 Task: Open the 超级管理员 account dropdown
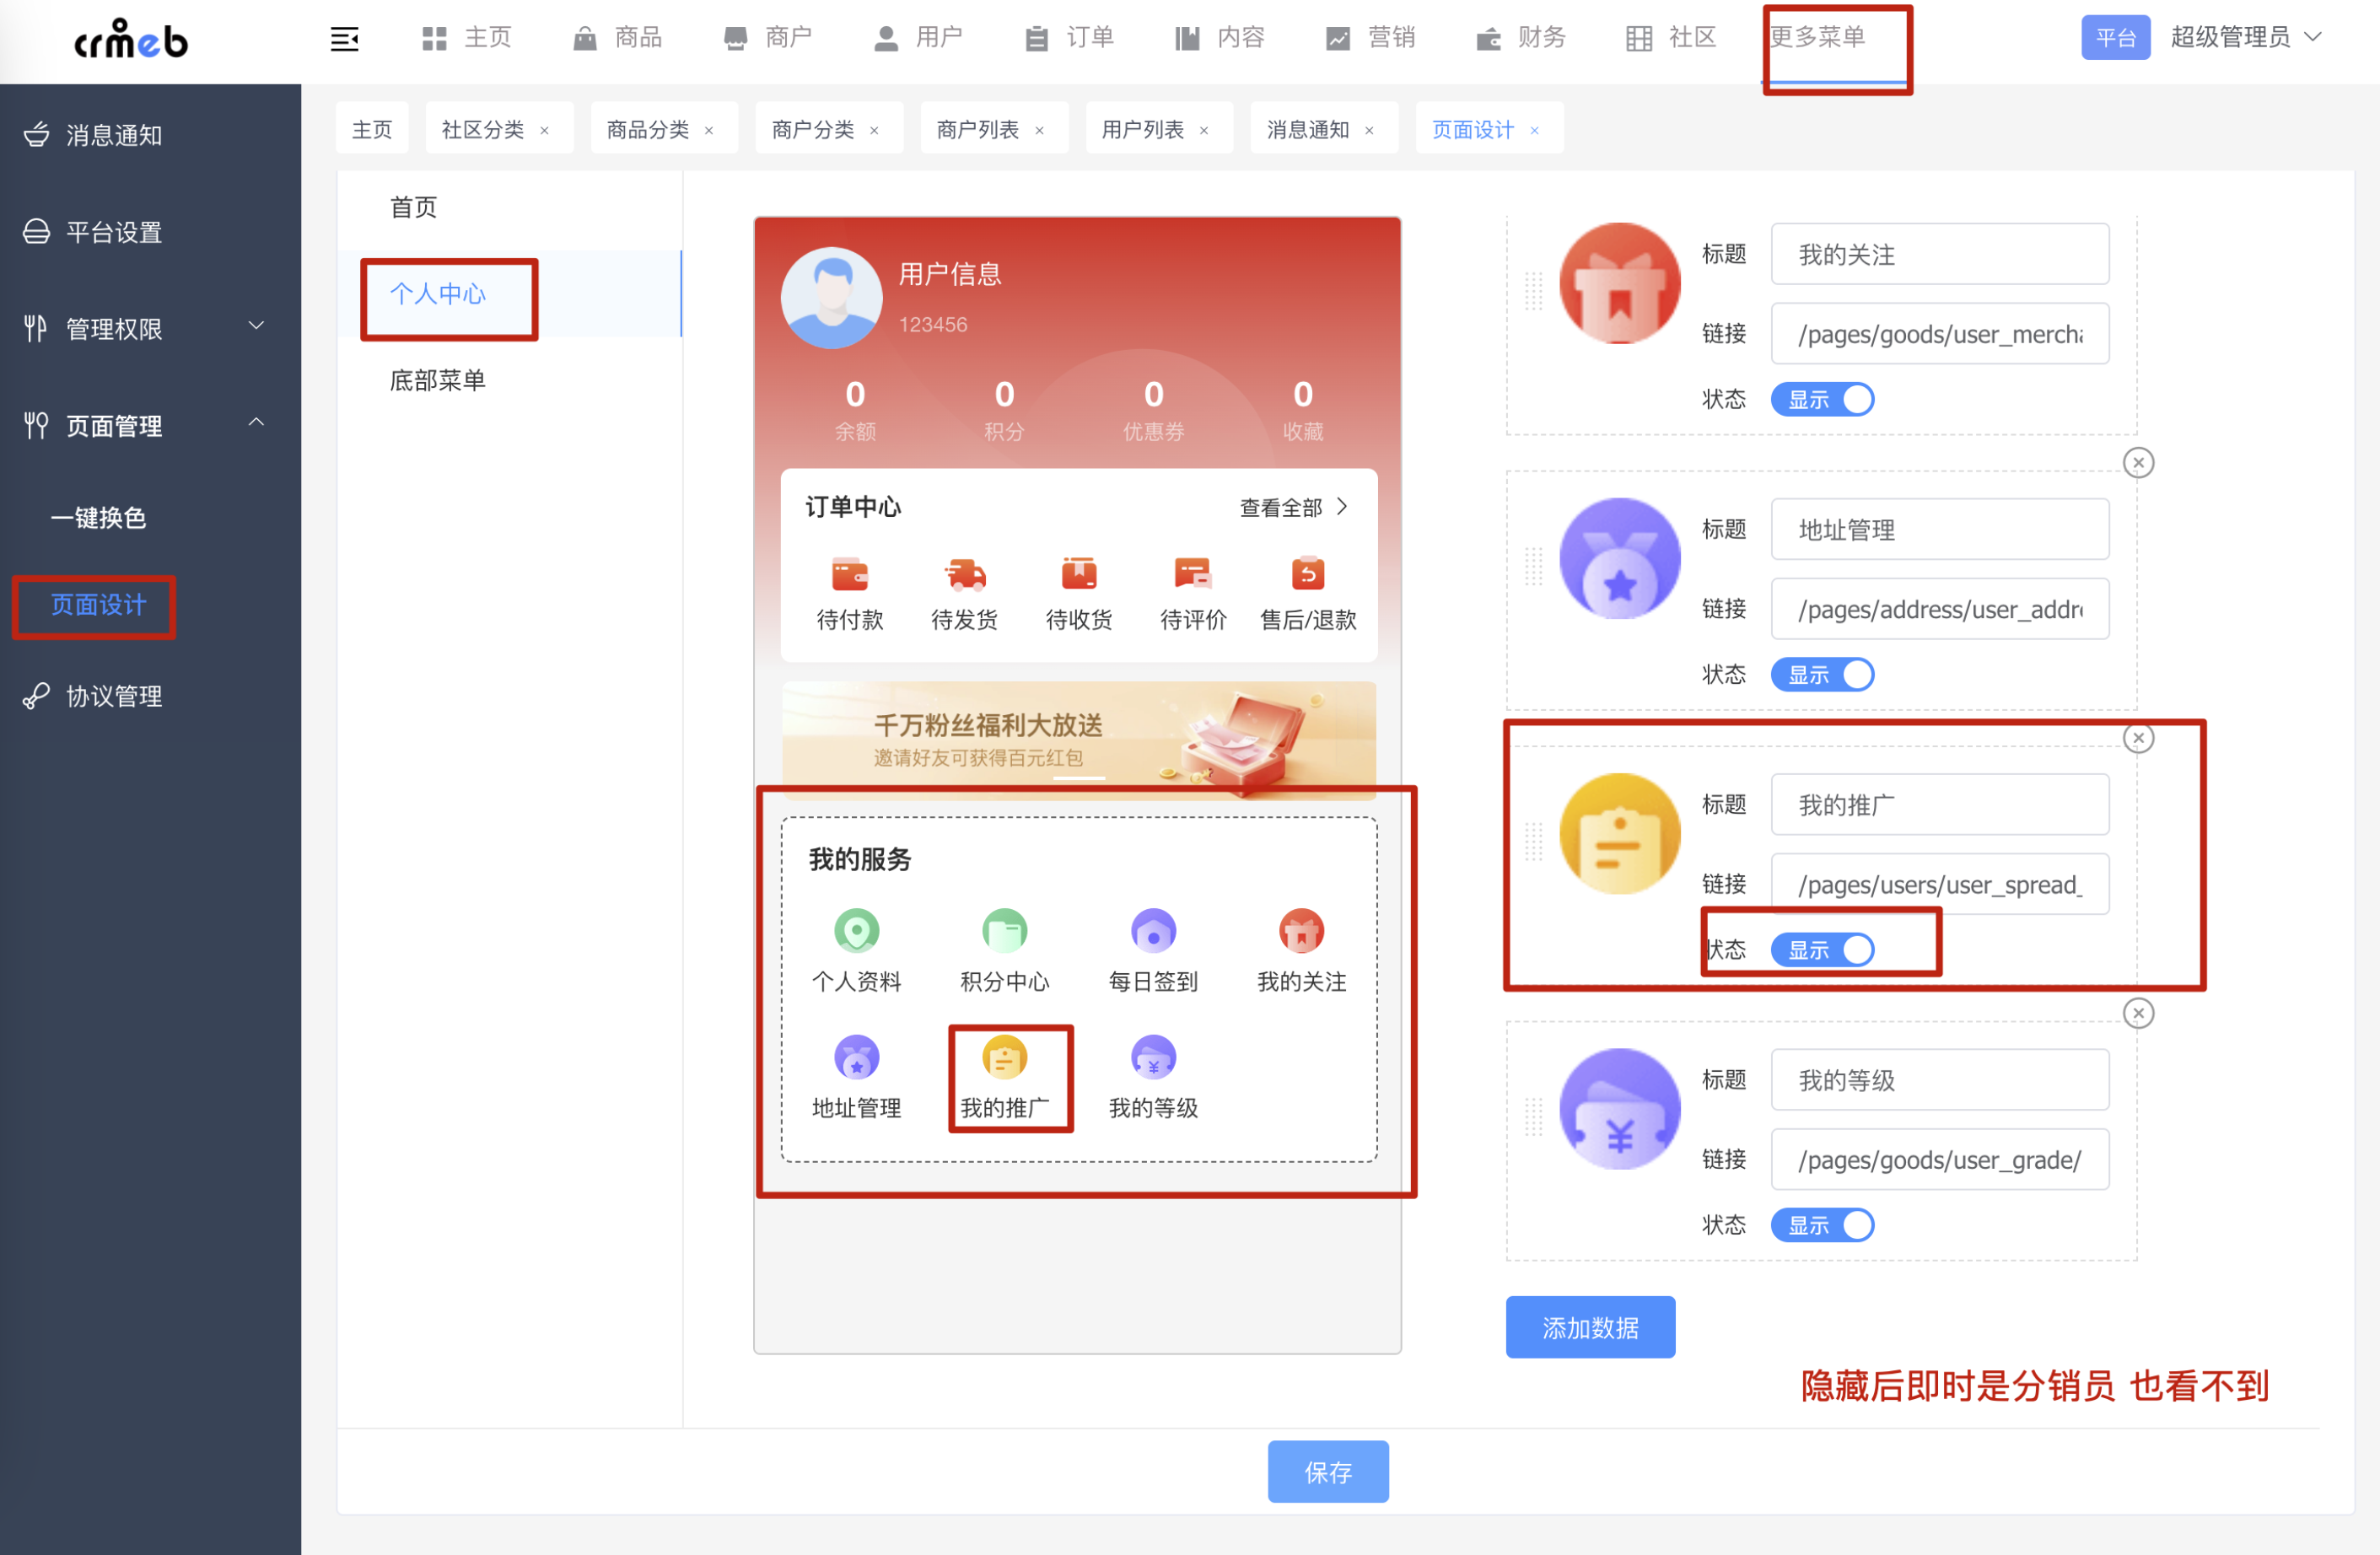2246,37
